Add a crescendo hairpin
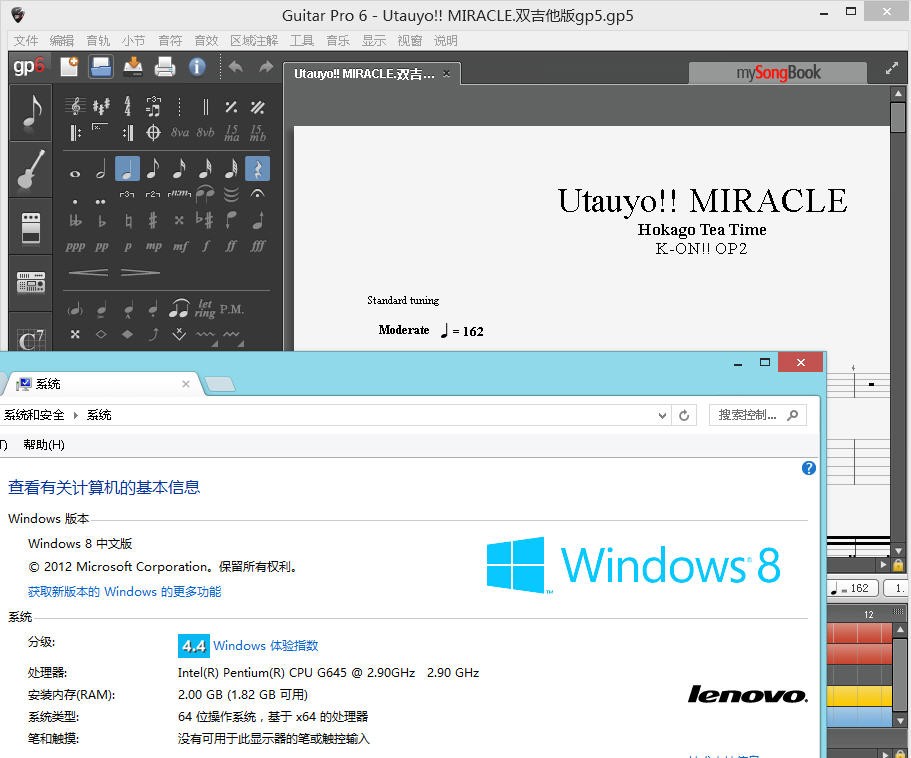Viewport: 911px width, 758px height. (x=88, y=272)
